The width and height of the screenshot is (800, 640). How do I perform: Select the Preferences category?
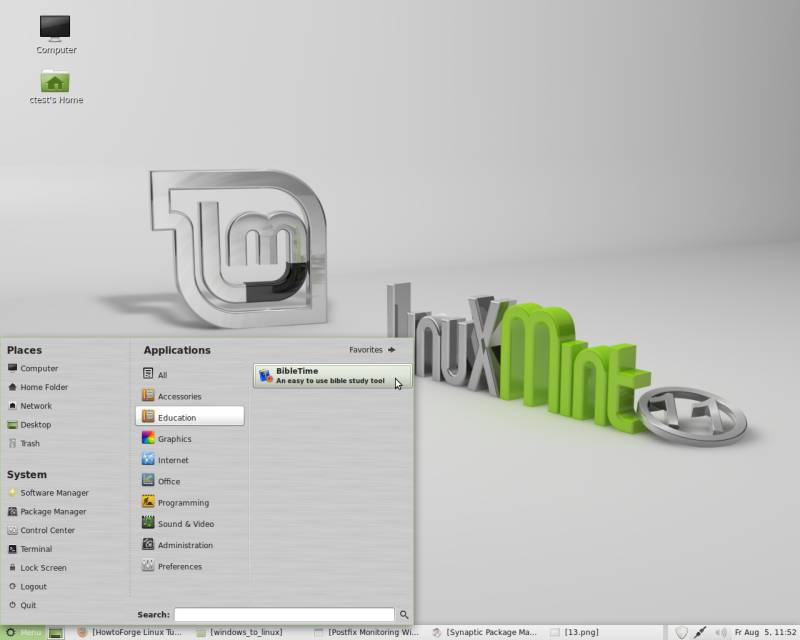click(190, 567)
